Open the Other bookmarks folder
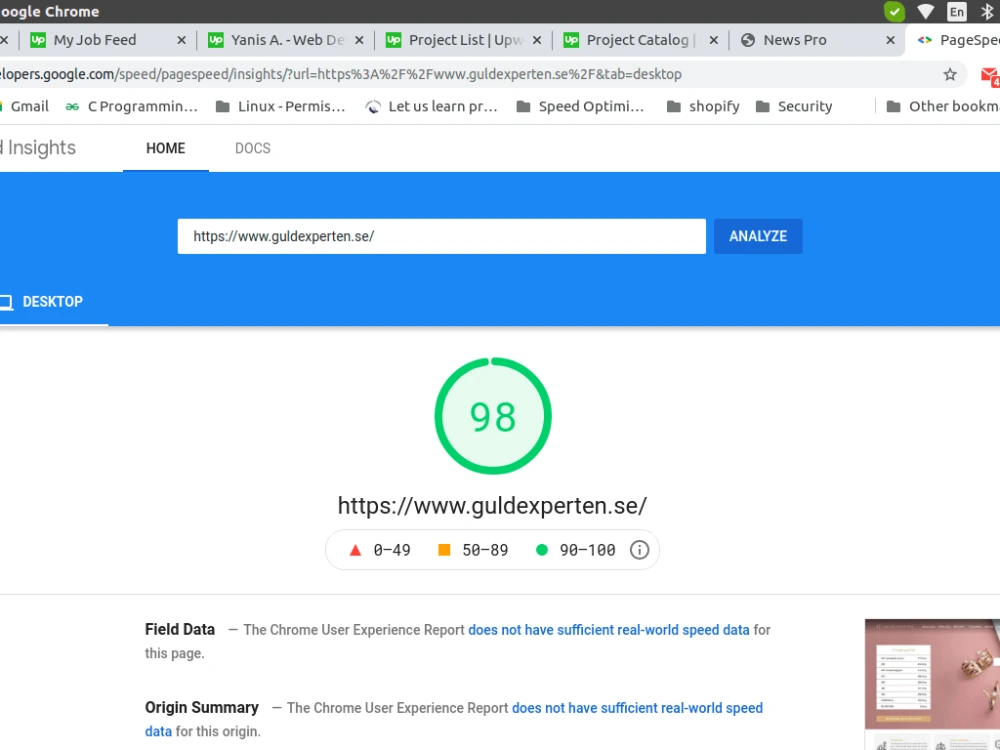This screenshot has width=1000, height=750. click(943, 107)
